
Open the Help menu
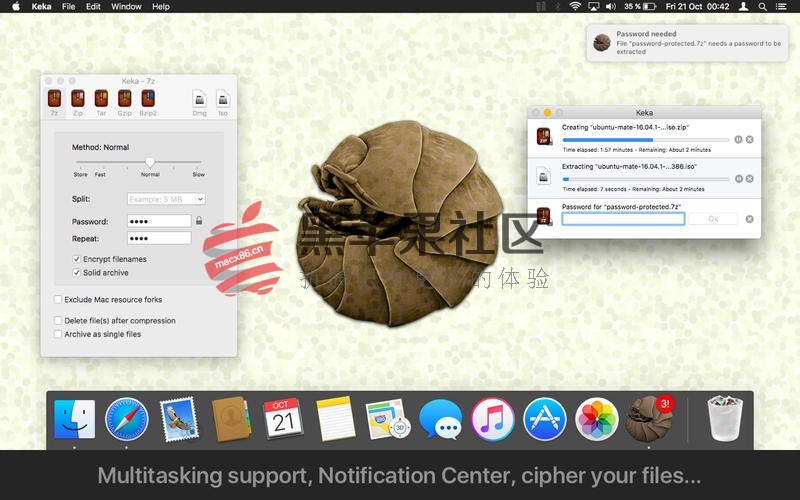161,7
